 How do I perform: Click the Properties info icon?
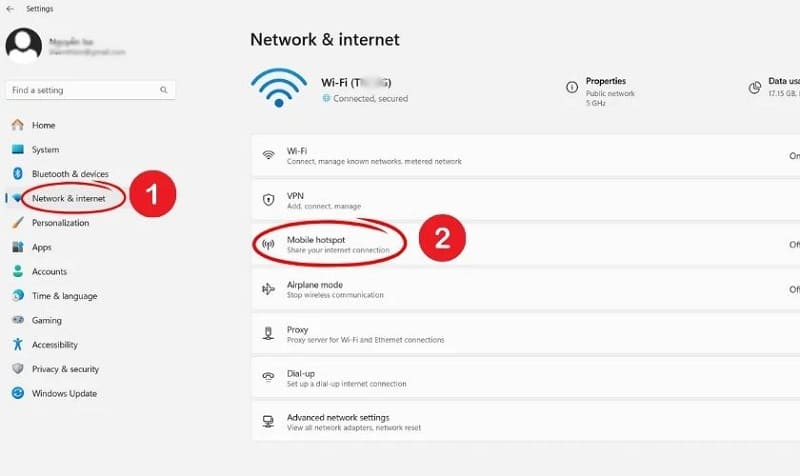[x=572, y=87]
